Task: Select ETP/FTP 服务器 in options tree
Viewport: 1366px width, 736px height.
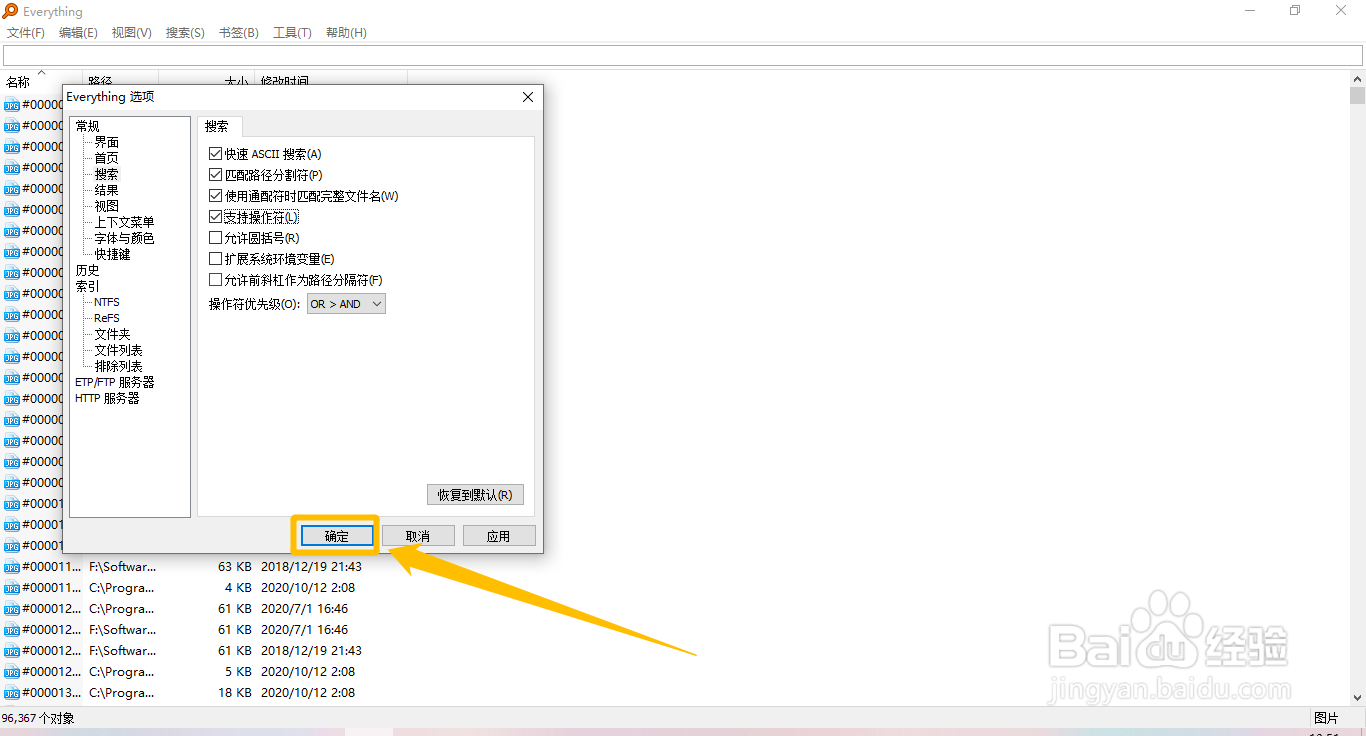Action: click(x=115, y=382)
